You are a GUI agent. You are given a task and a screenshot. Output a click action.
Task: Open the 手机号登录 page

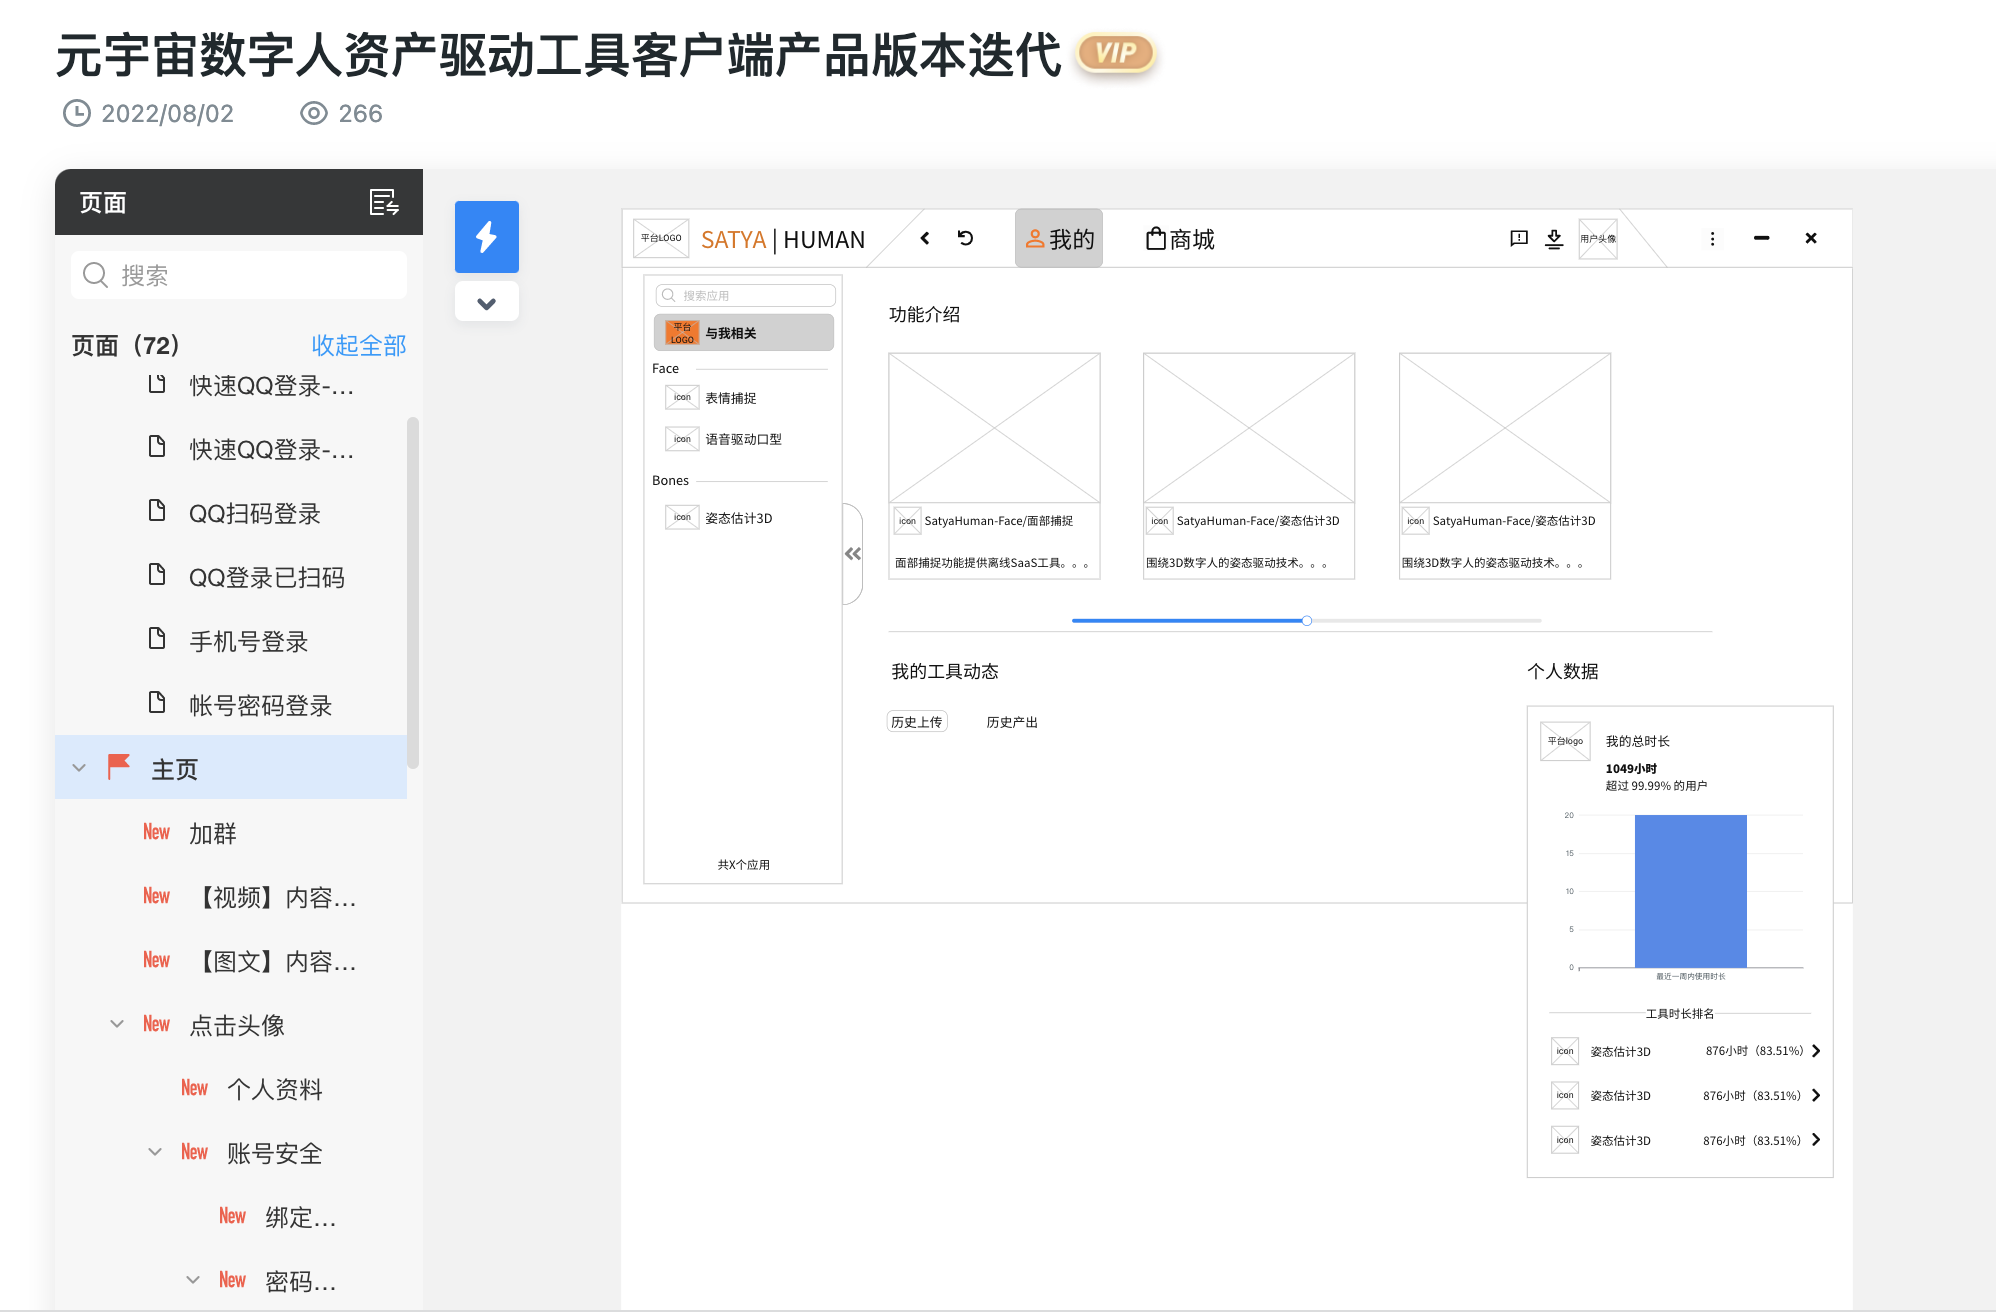click(x=248, y=641)
